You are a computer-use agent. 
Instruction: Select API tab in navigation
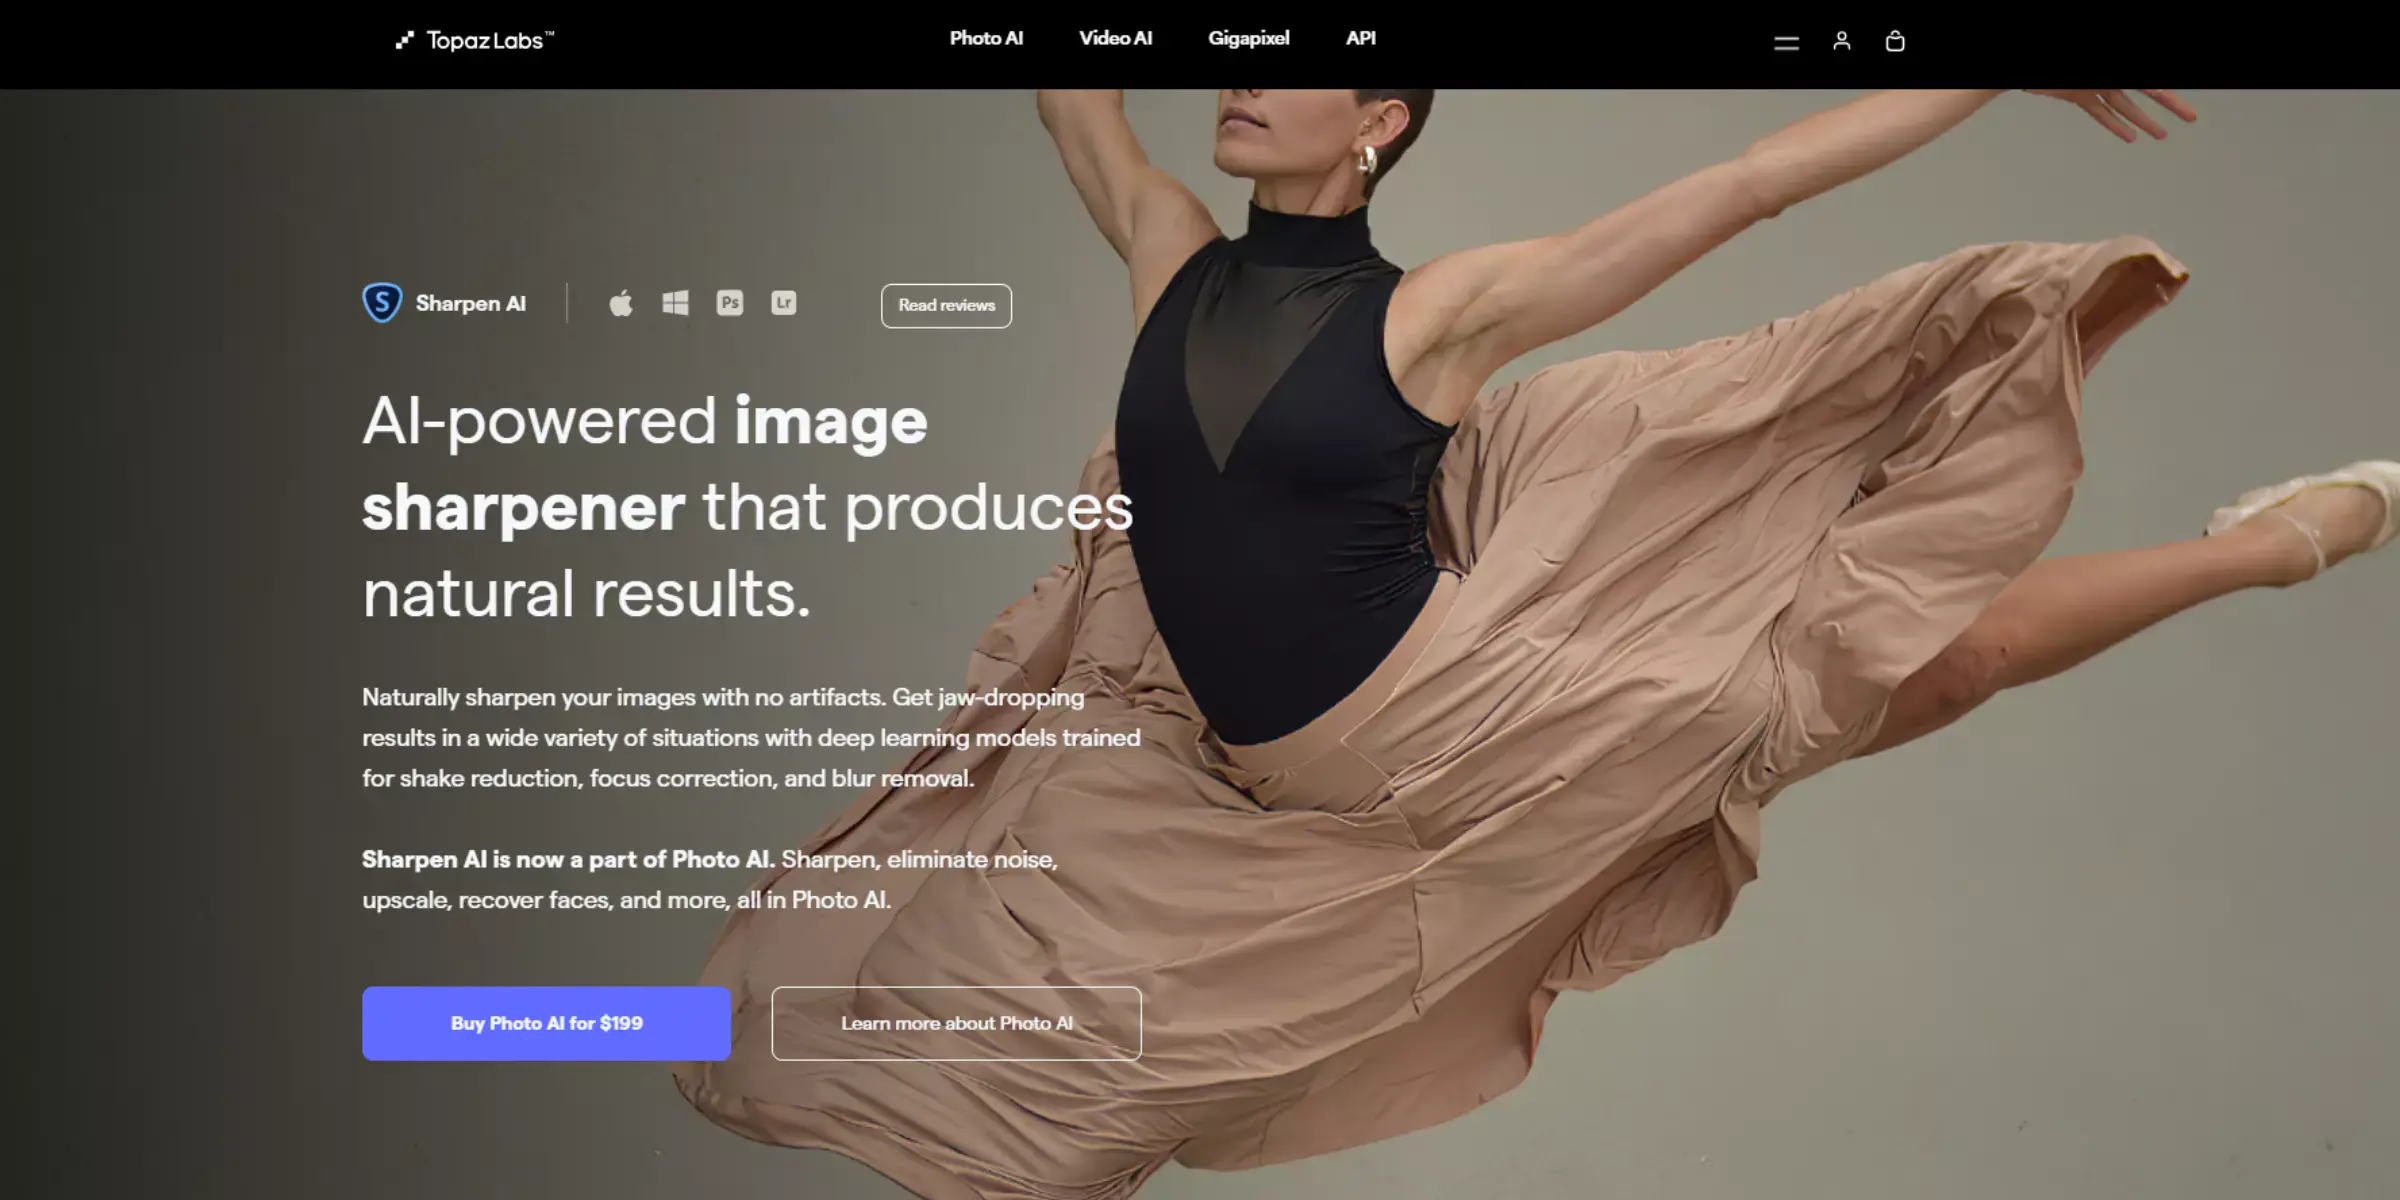(1359, 37)
